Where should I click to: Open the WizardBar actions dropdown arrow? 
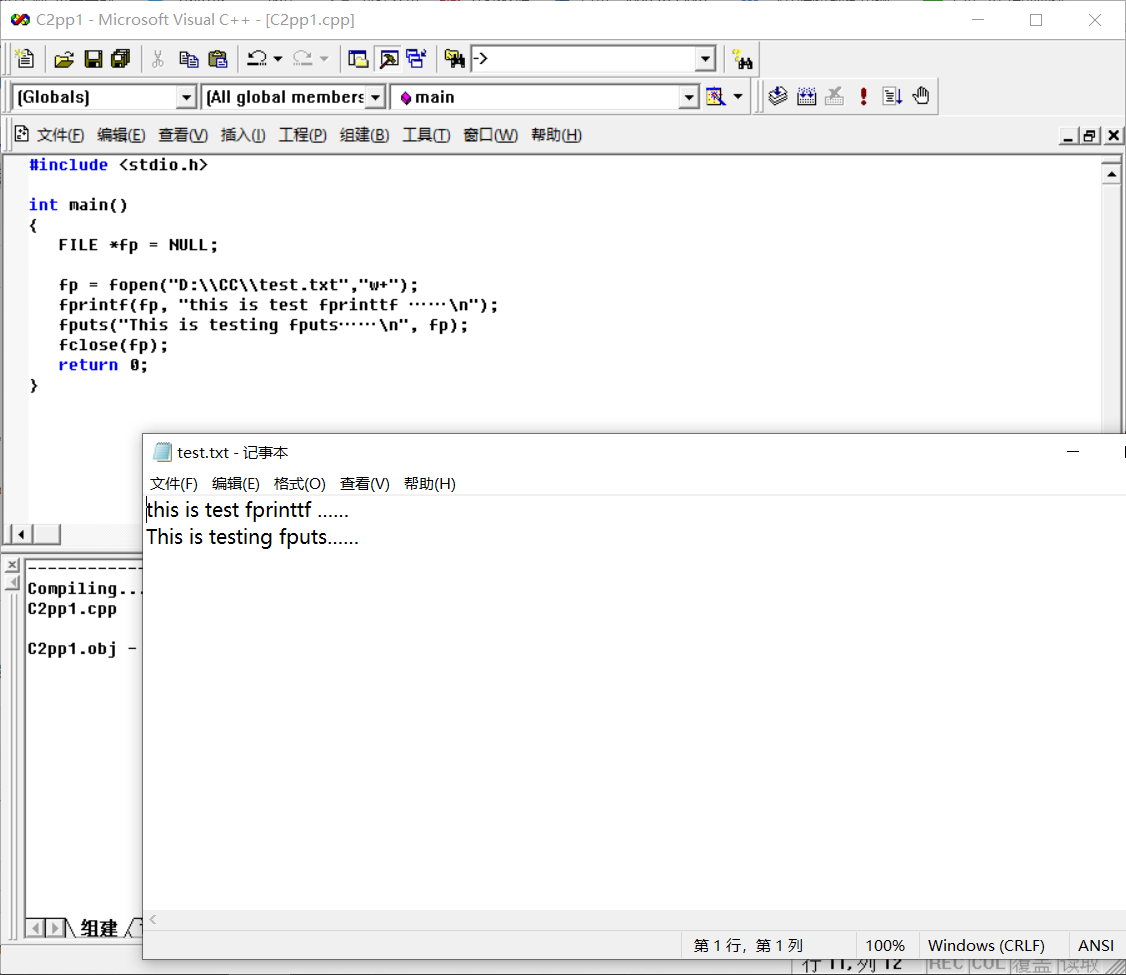738,96
